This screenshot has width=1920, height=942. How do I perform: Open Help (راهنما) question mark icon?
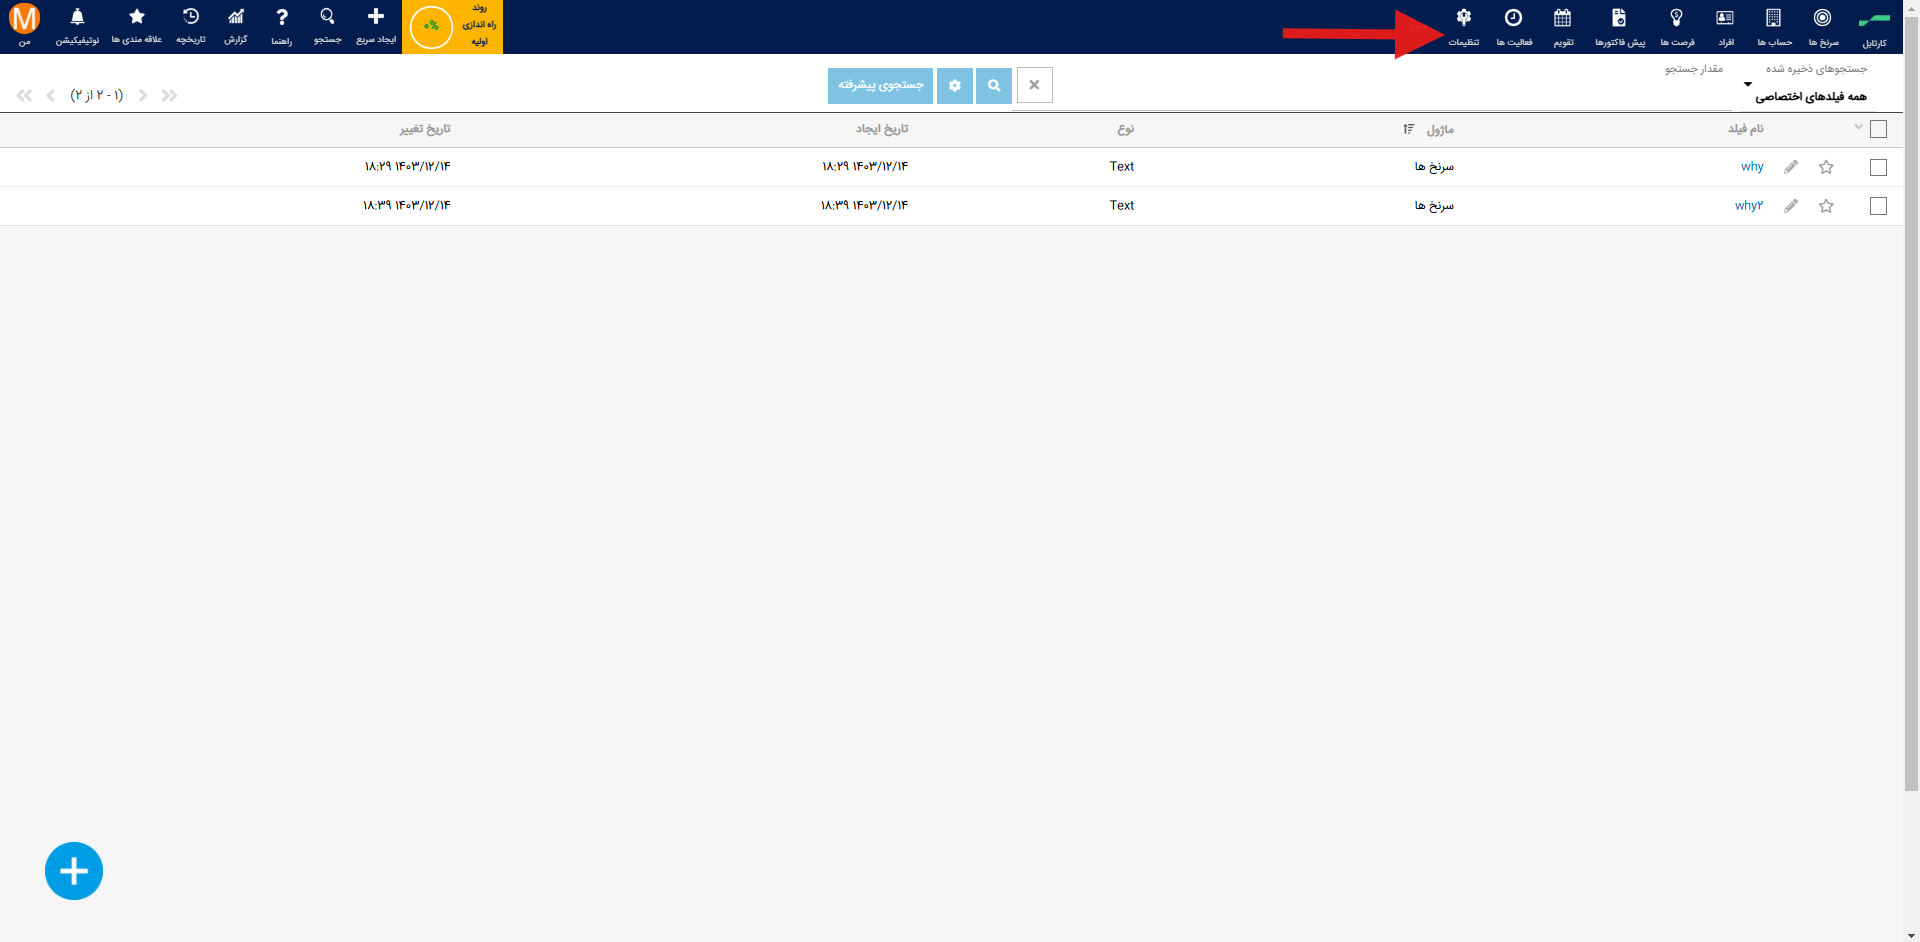[x=282, y=26]
